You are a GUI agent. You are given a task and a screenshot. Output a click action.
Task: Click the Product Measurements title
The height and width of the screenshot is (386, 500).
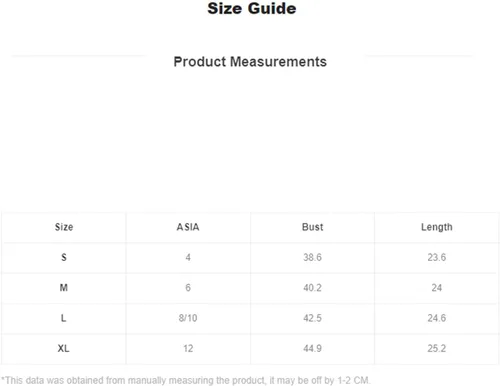click(250, 62)
